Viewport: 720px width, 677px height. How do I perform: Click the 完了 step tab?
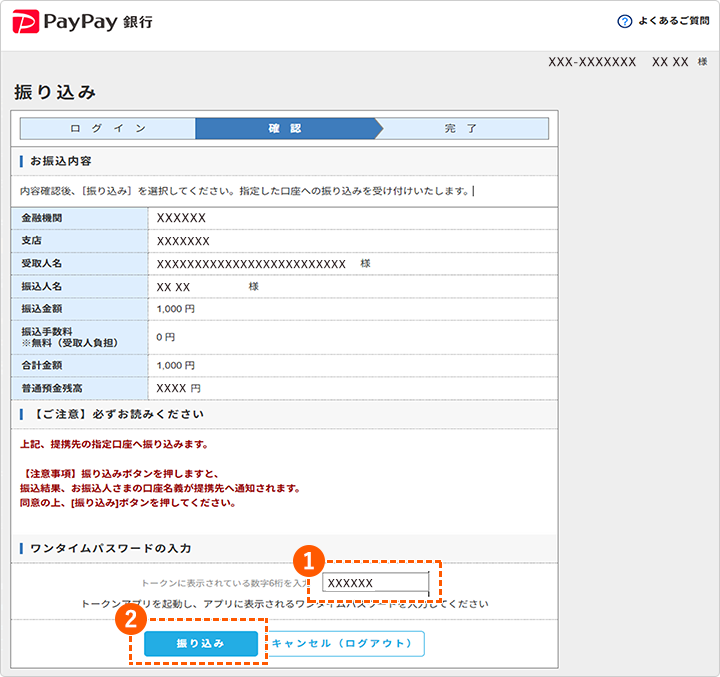(461, 129)
